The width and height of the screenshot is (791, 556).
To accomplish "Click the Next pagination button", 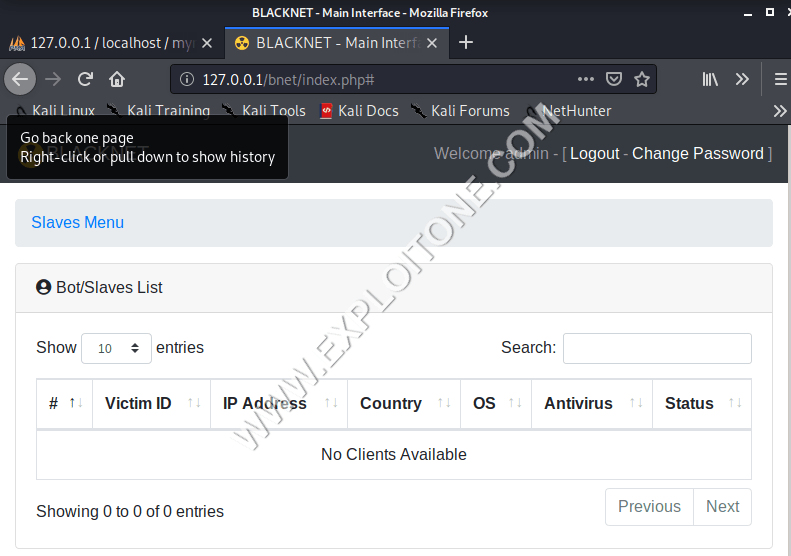I will point(722,507).
